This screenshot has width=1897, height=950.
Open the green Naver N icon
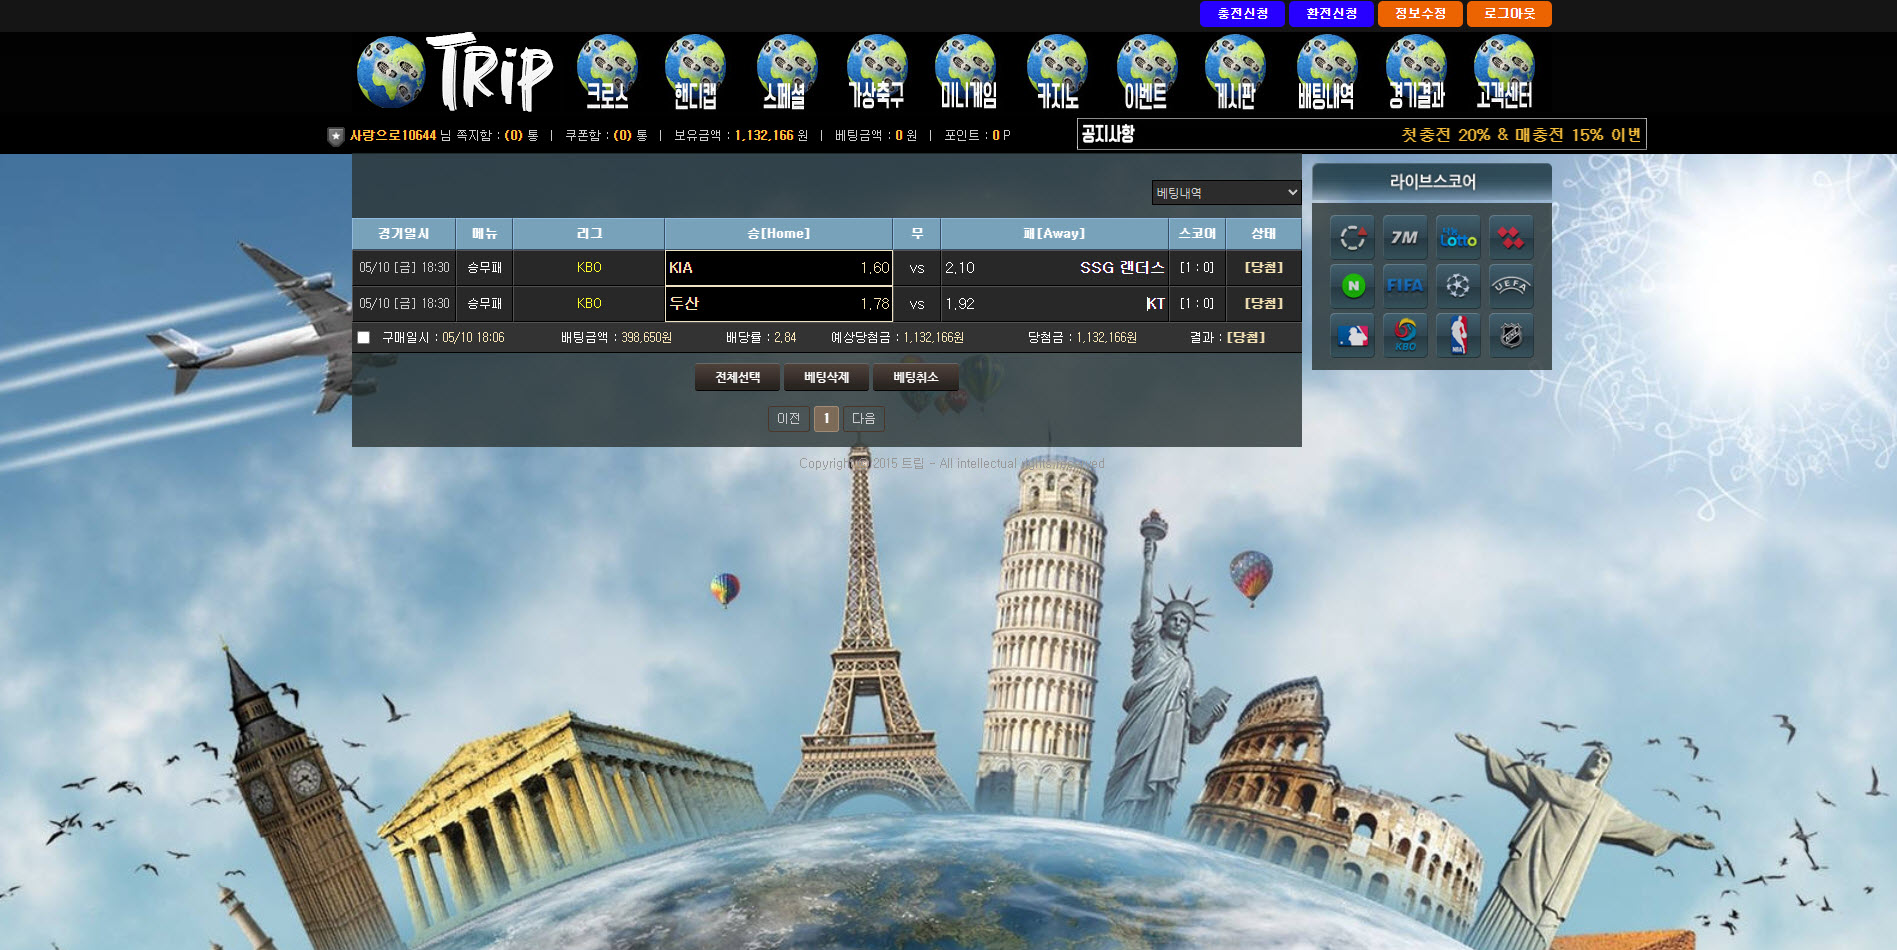(1352, 286)
